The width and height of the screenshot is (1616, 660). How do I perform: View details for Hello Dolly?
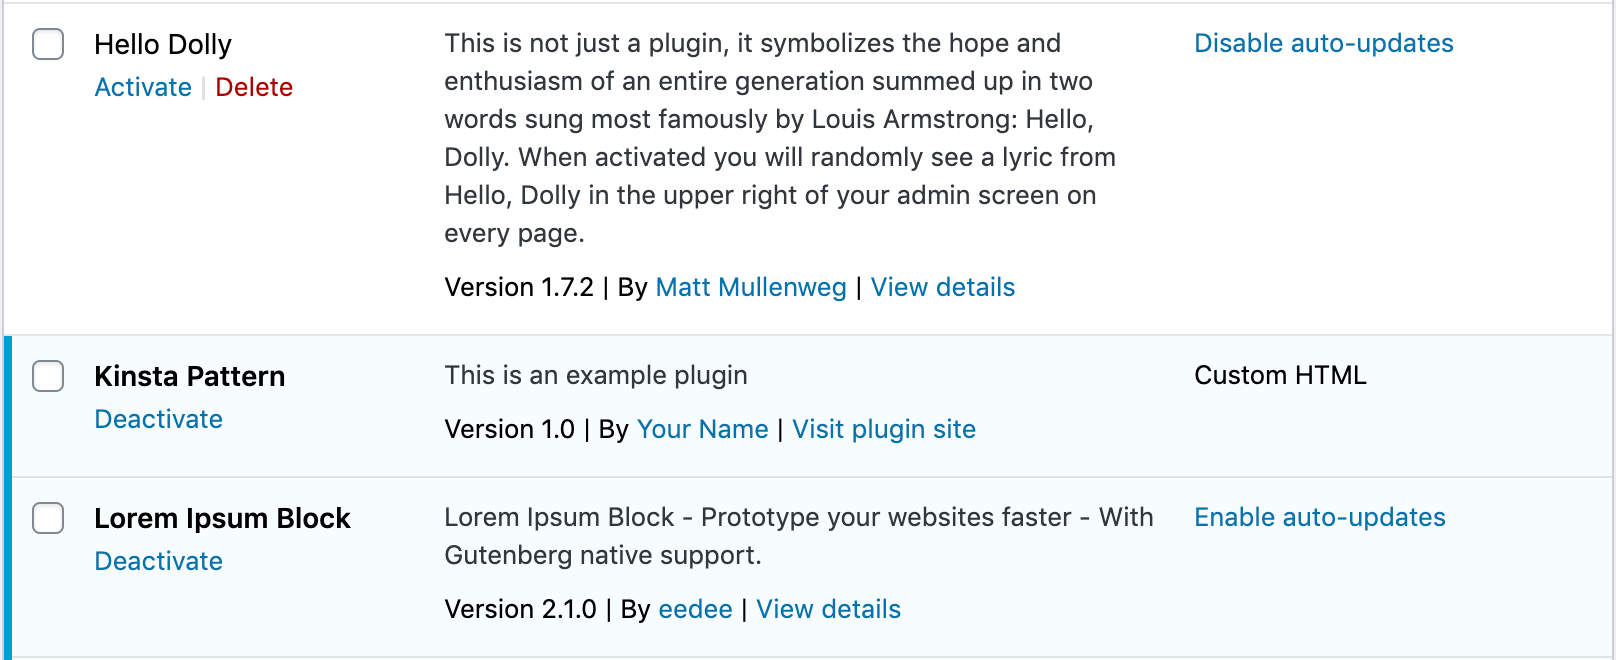point(942,287)
